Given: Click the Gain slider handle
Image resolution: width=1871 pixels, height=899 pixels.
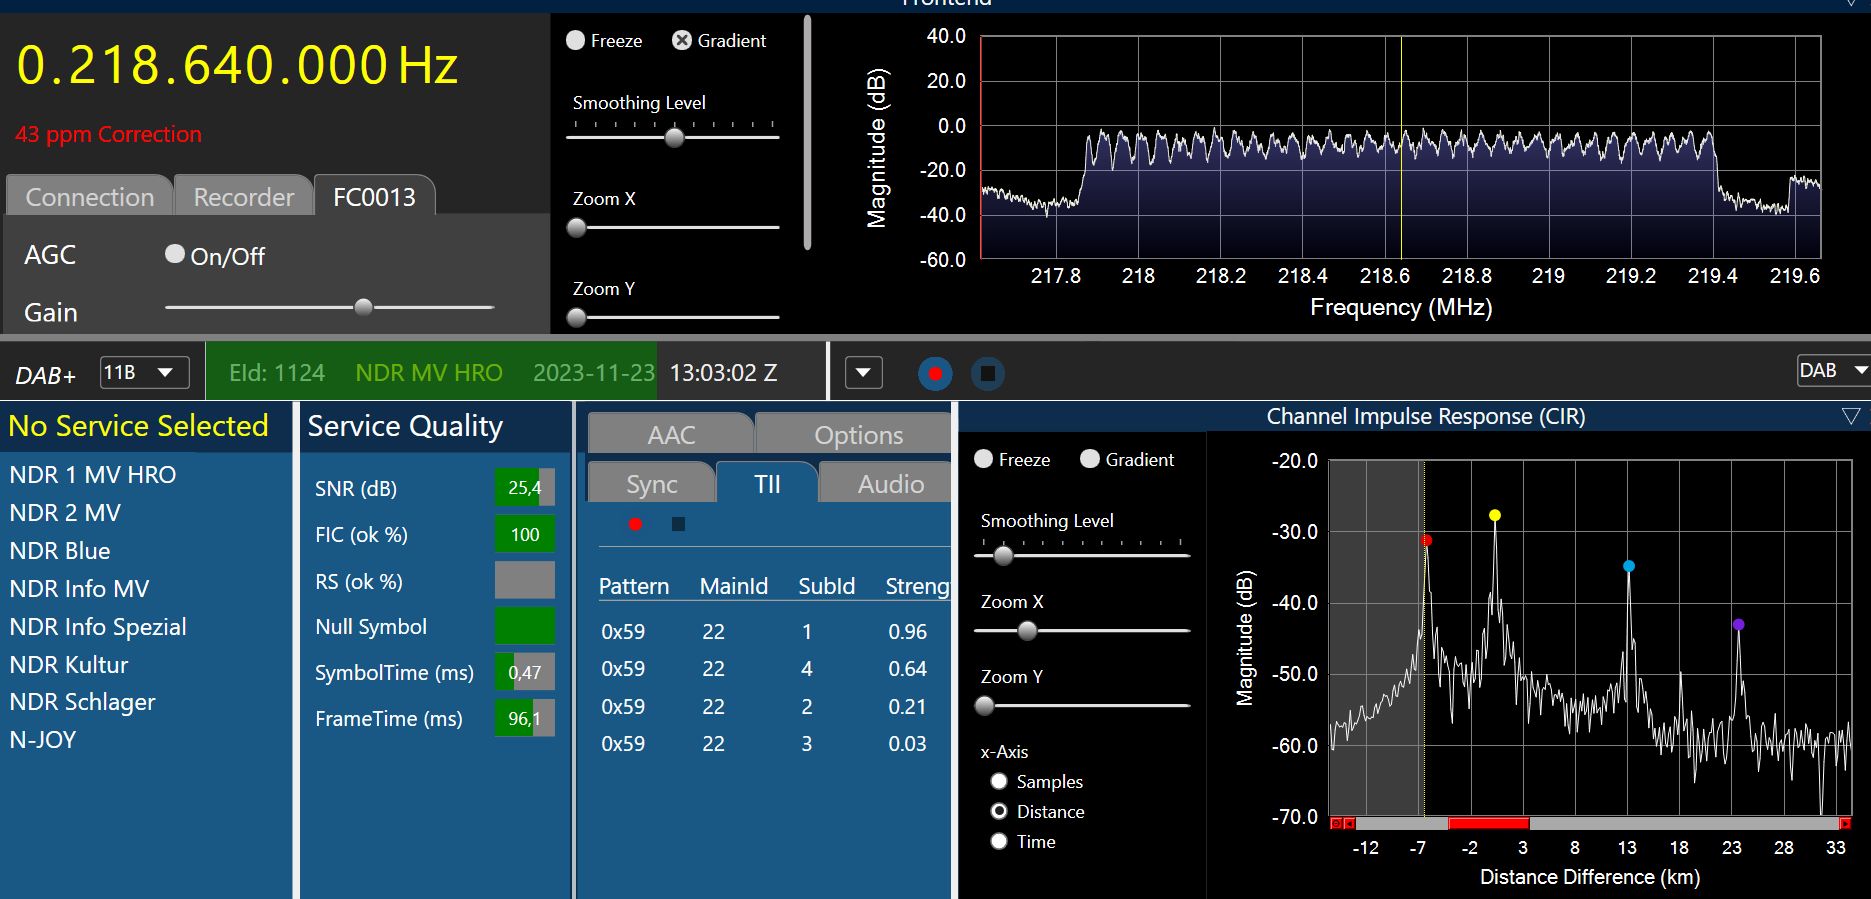Looking at the screenshot, I should tap(364, 307).
